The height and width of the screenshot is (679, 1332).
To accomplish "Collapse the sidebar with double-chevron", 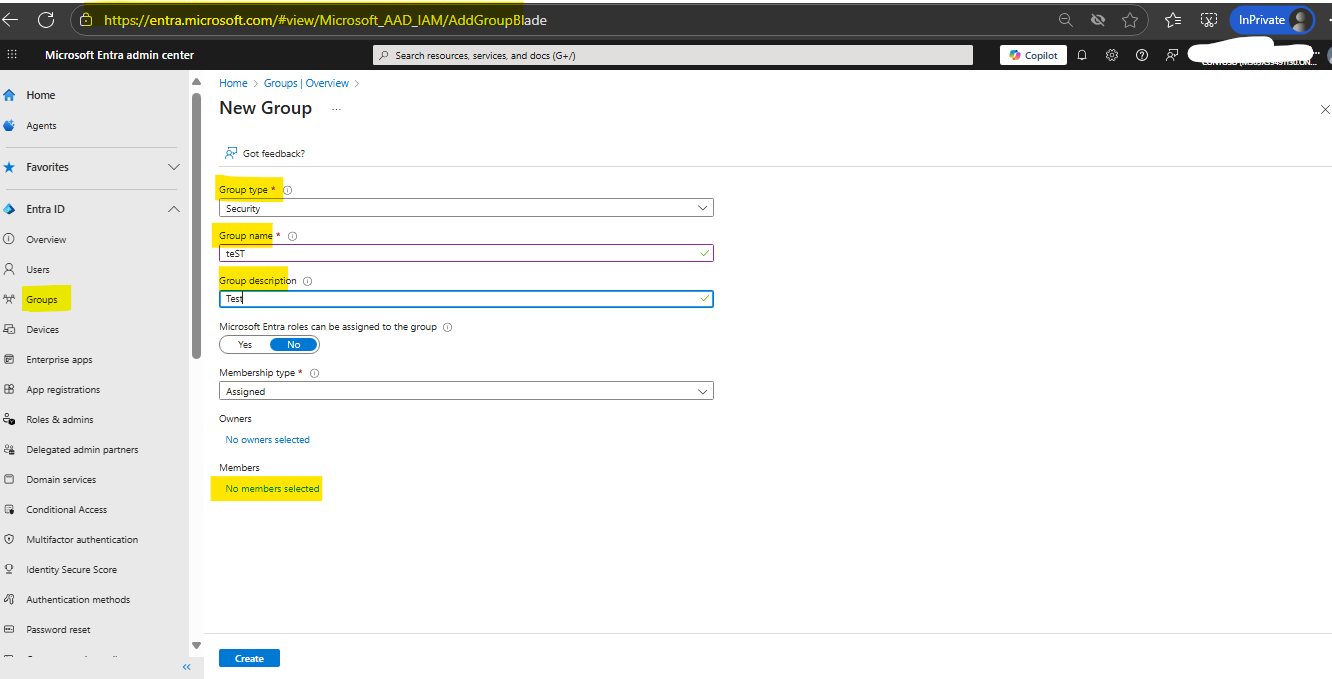I will (186, 667).
